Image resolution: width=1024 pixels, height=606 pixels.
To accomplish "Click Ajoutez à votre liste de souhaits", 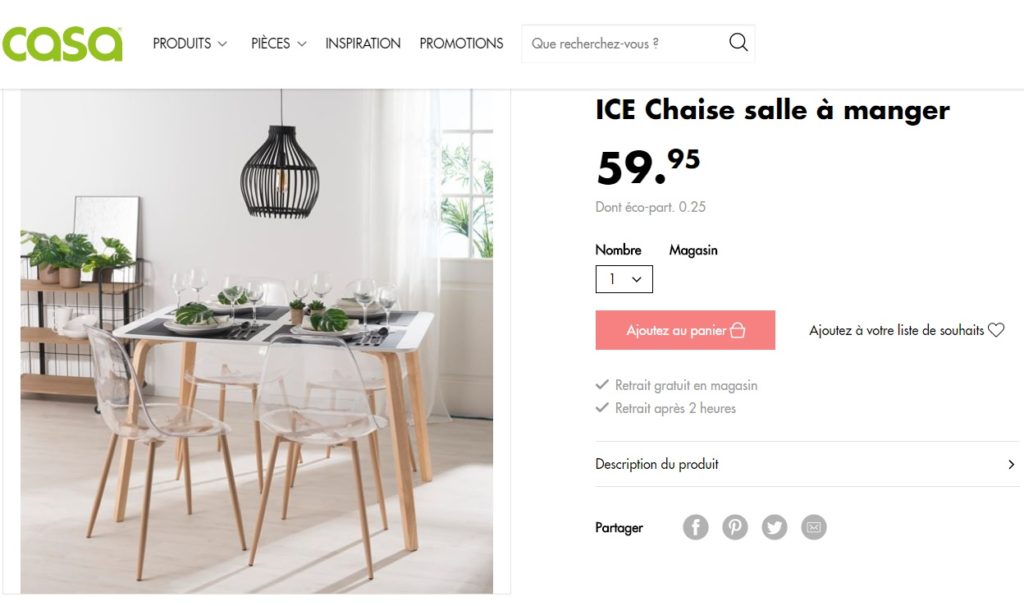I will tap(896, 330).
